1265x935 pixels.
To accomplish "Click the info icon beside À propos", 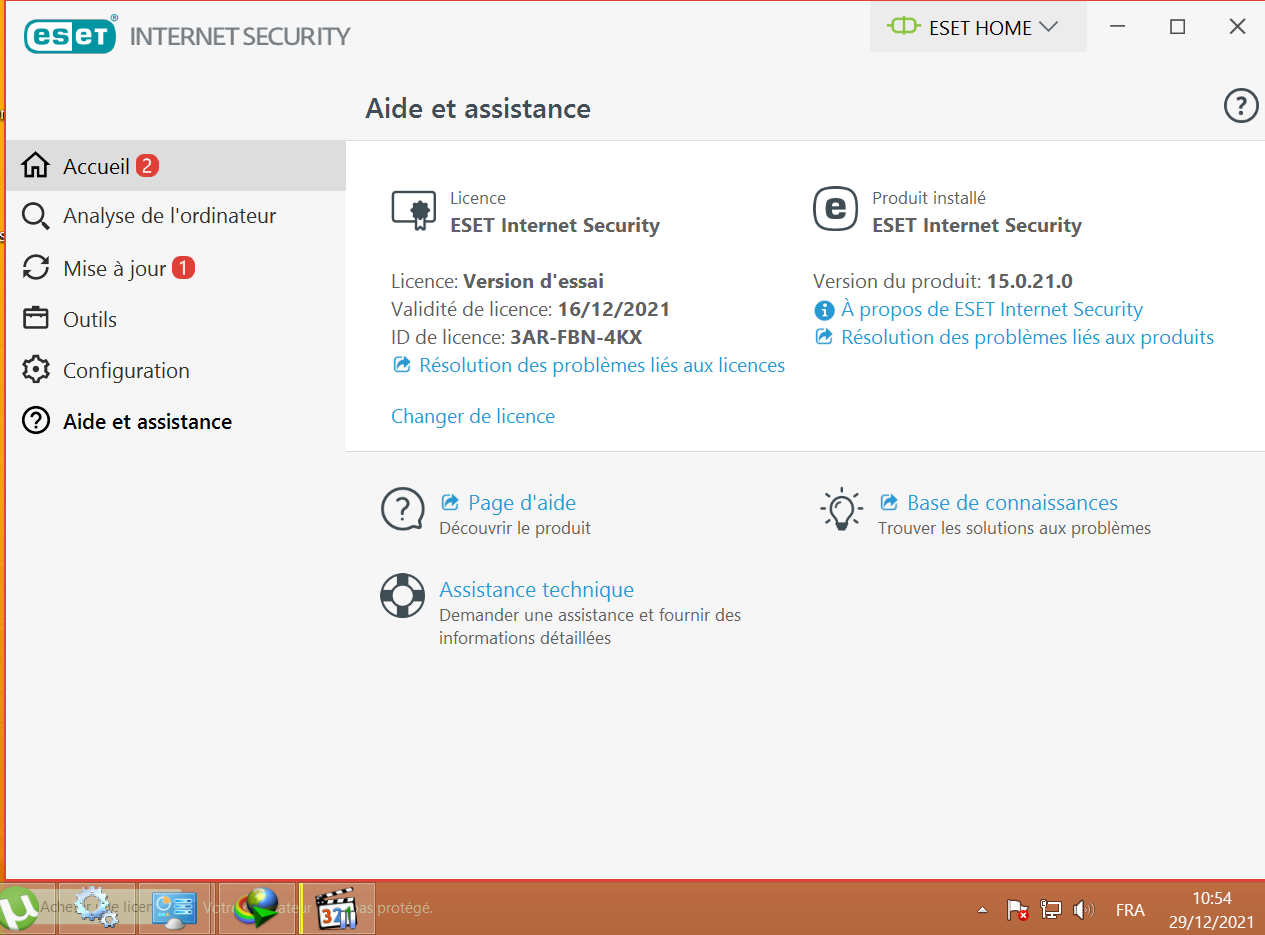I will 824,310.
